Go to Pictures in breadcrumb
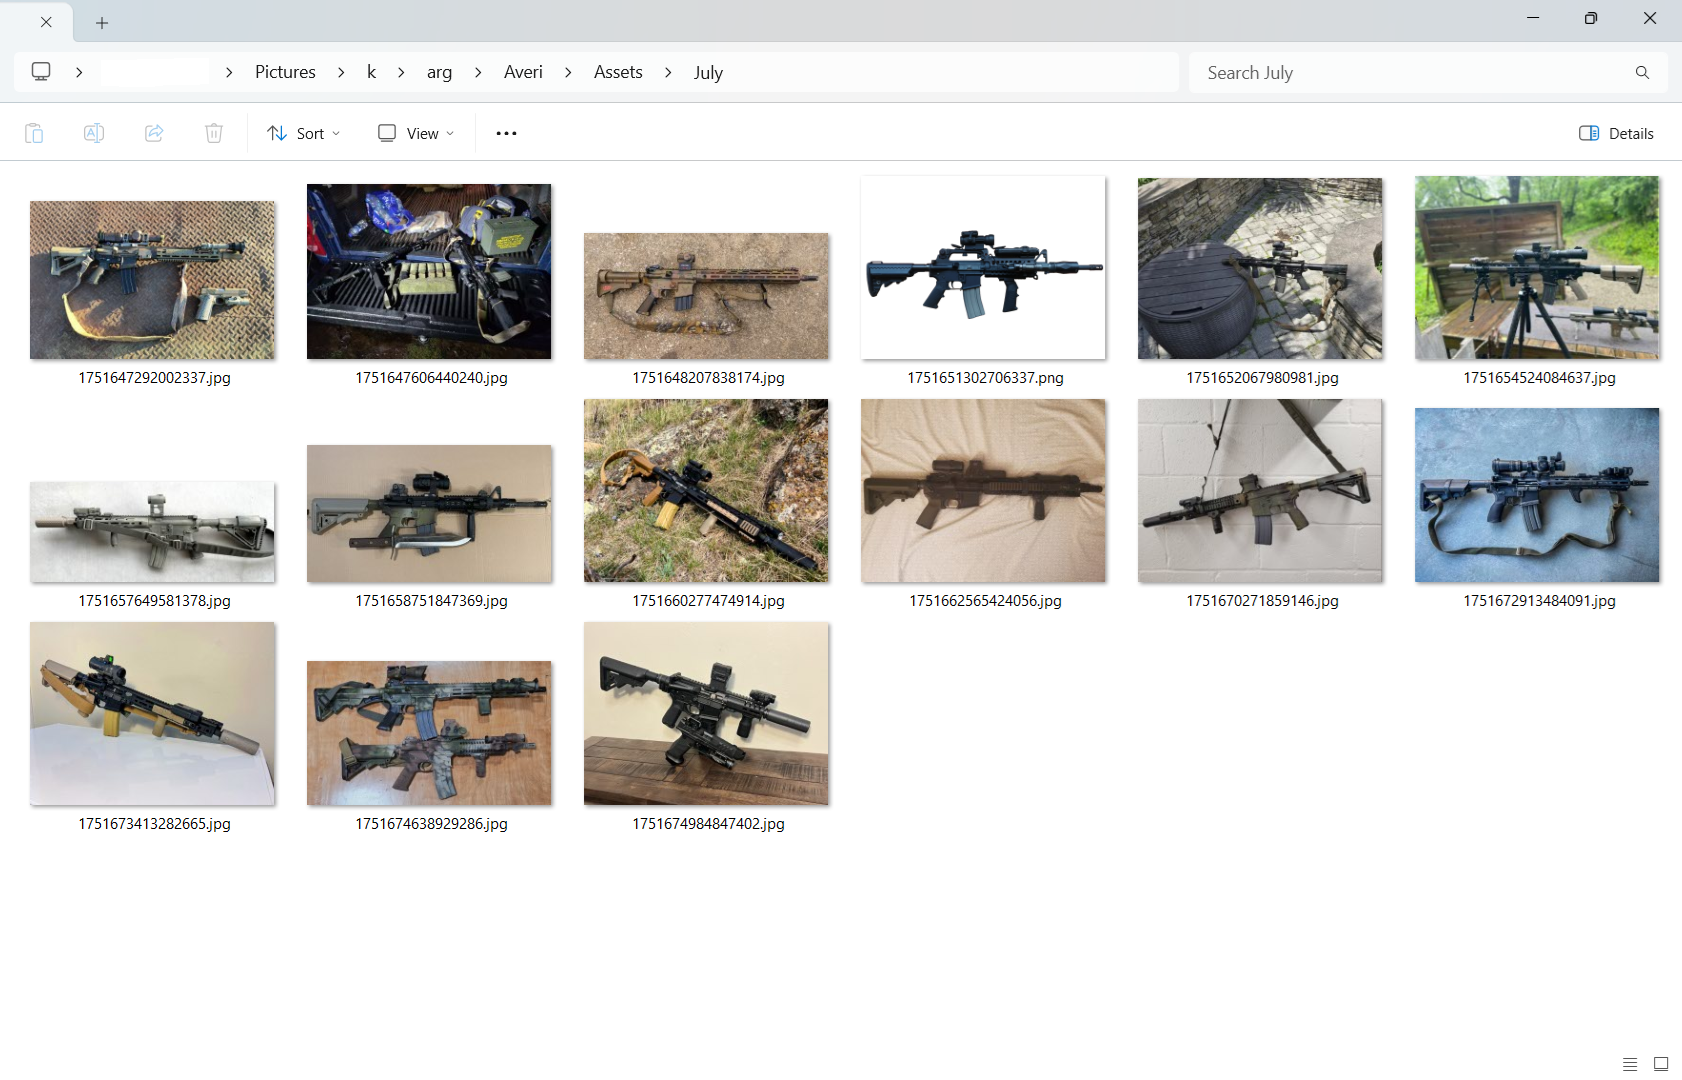 pos(285,72)
